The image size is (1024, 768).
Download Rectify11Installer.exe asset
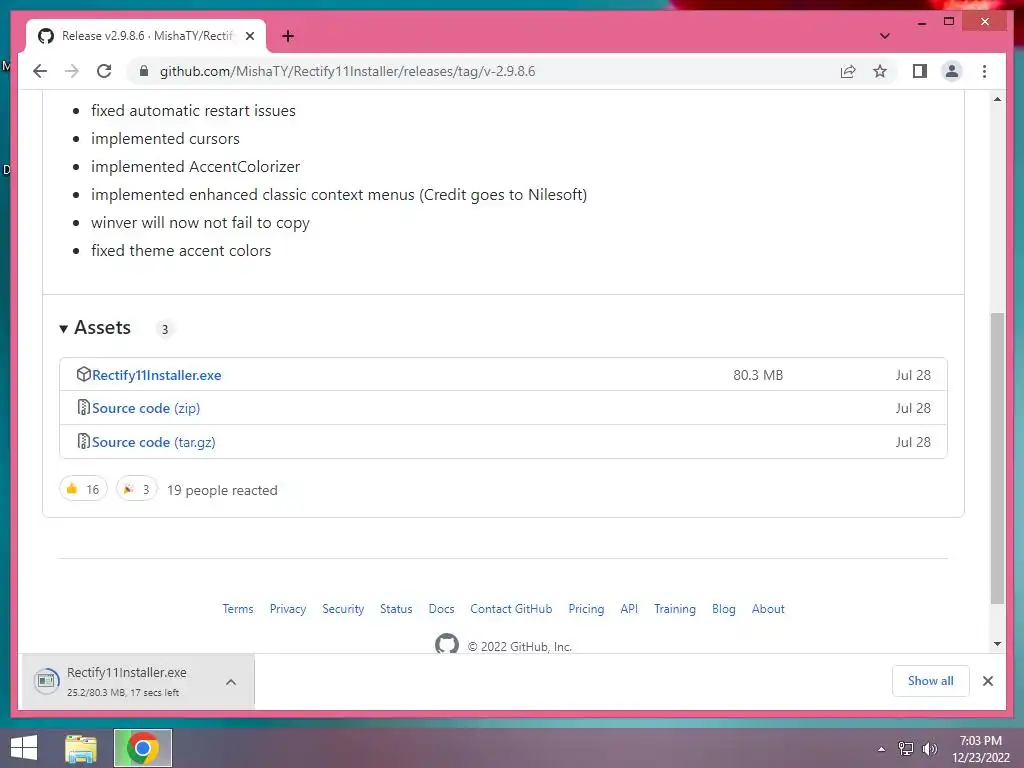tap(157, 375)
